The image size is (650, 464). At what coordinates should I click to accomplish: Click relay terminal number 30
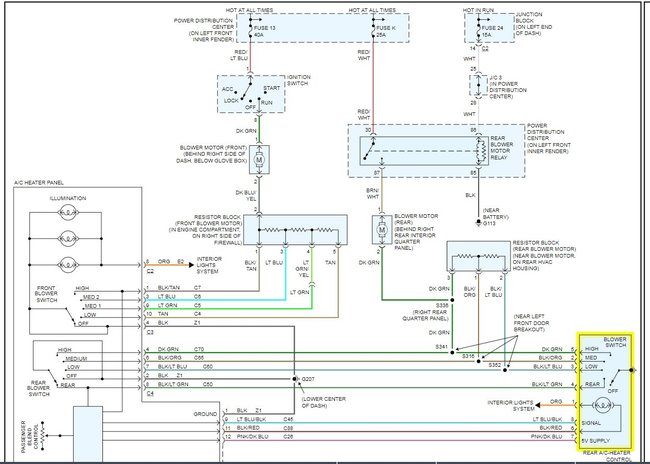pos(366,131)
